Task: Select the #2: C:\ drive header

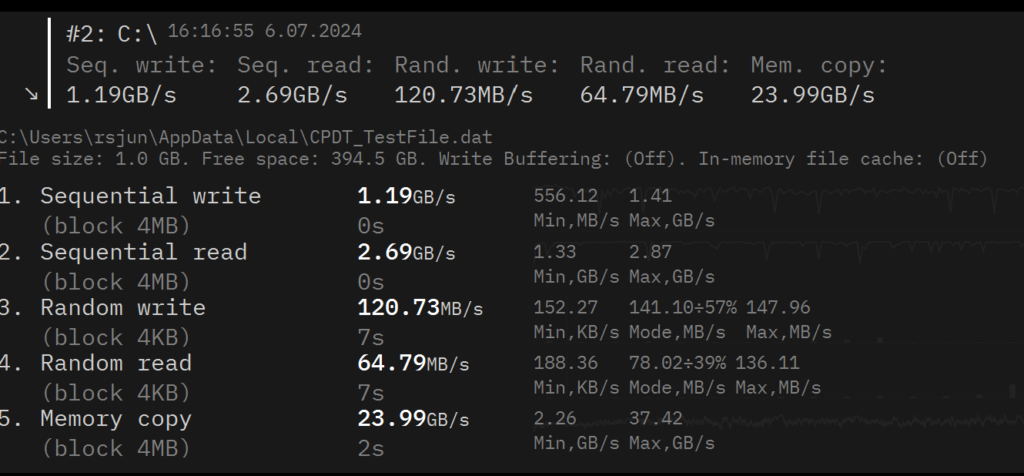Action: (x=112, y=35)
